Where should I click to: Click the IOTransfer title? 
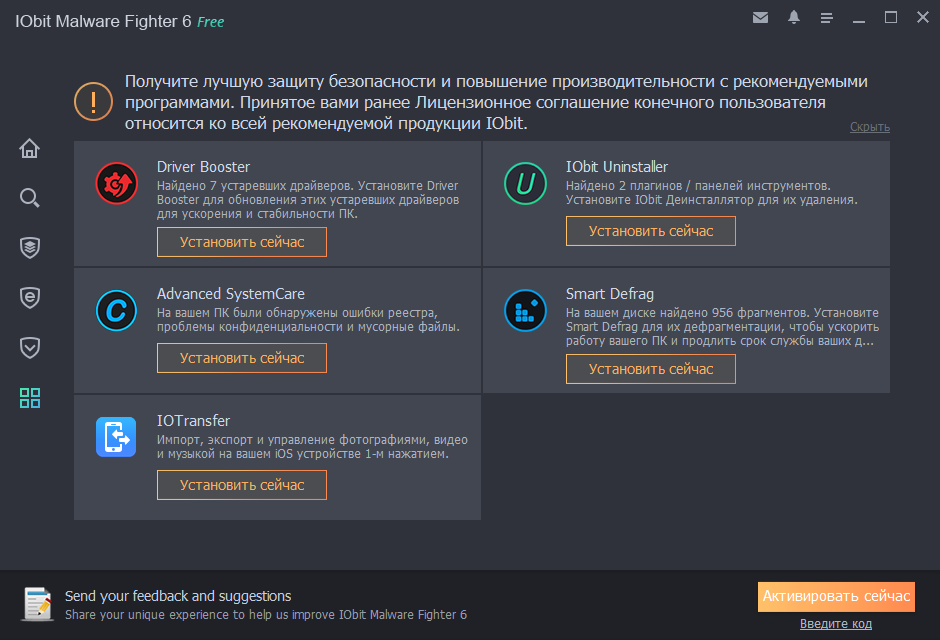click(x=193, y=421)
